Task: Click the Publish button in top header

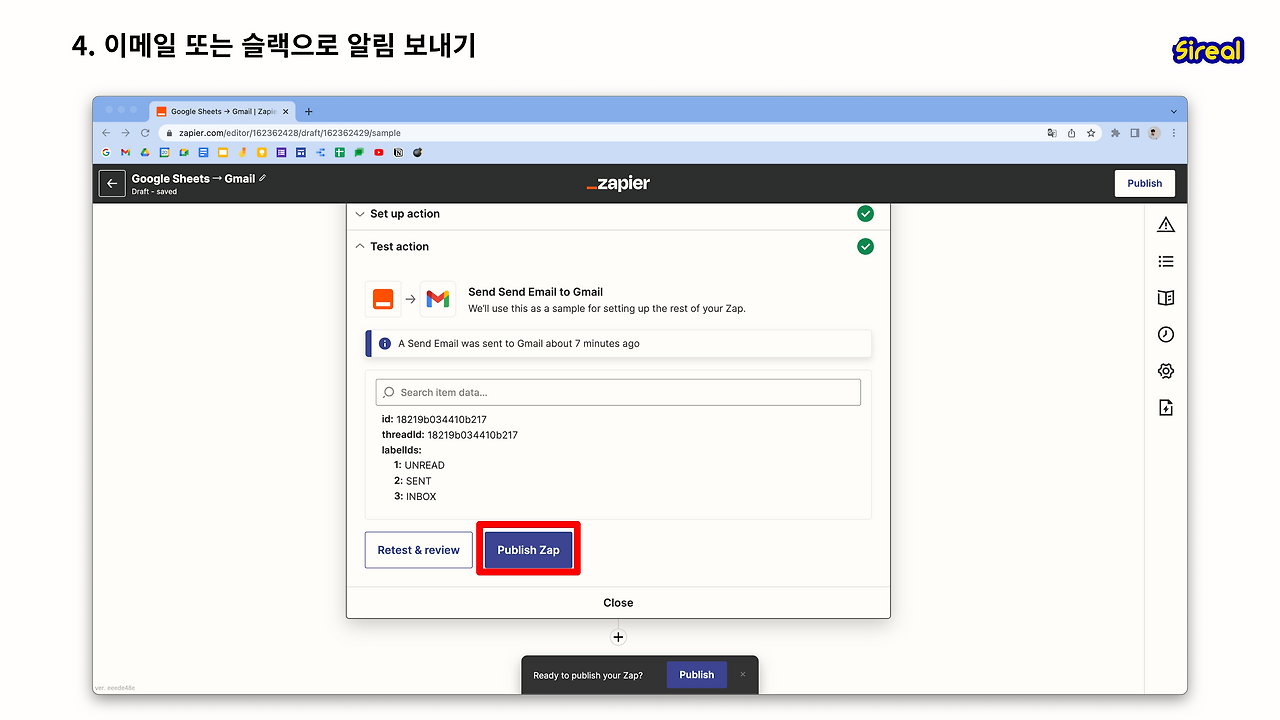Action: click(x=1144, y=184)
